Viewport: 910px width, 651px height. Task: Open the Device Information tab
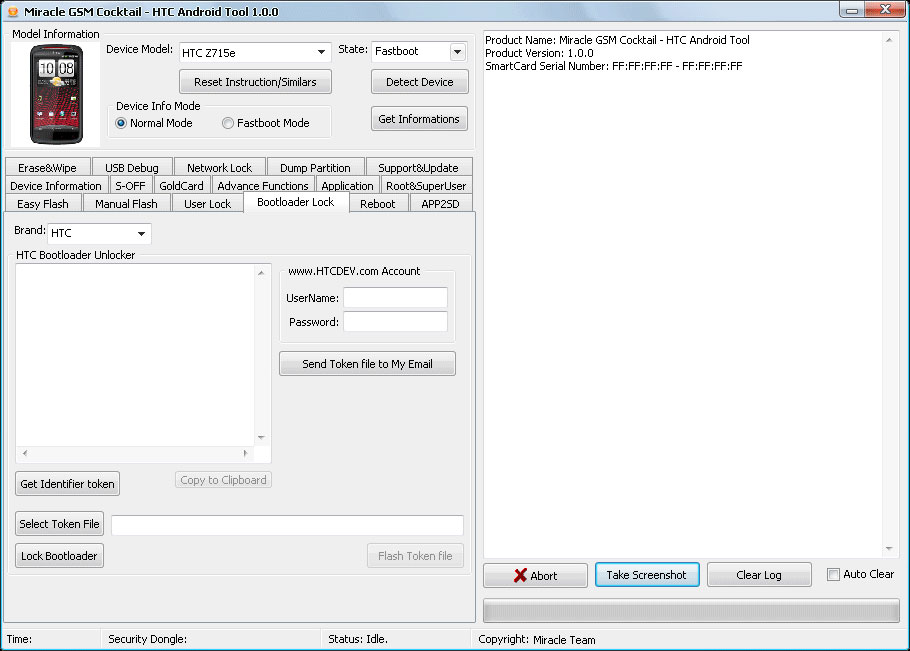pos(56,186)
